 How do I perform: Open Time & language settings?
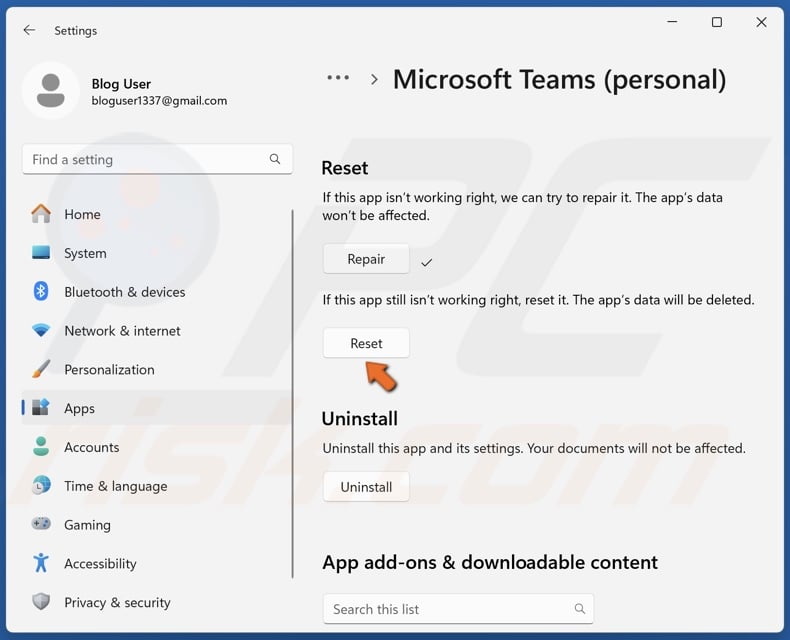tap(115, 486)
